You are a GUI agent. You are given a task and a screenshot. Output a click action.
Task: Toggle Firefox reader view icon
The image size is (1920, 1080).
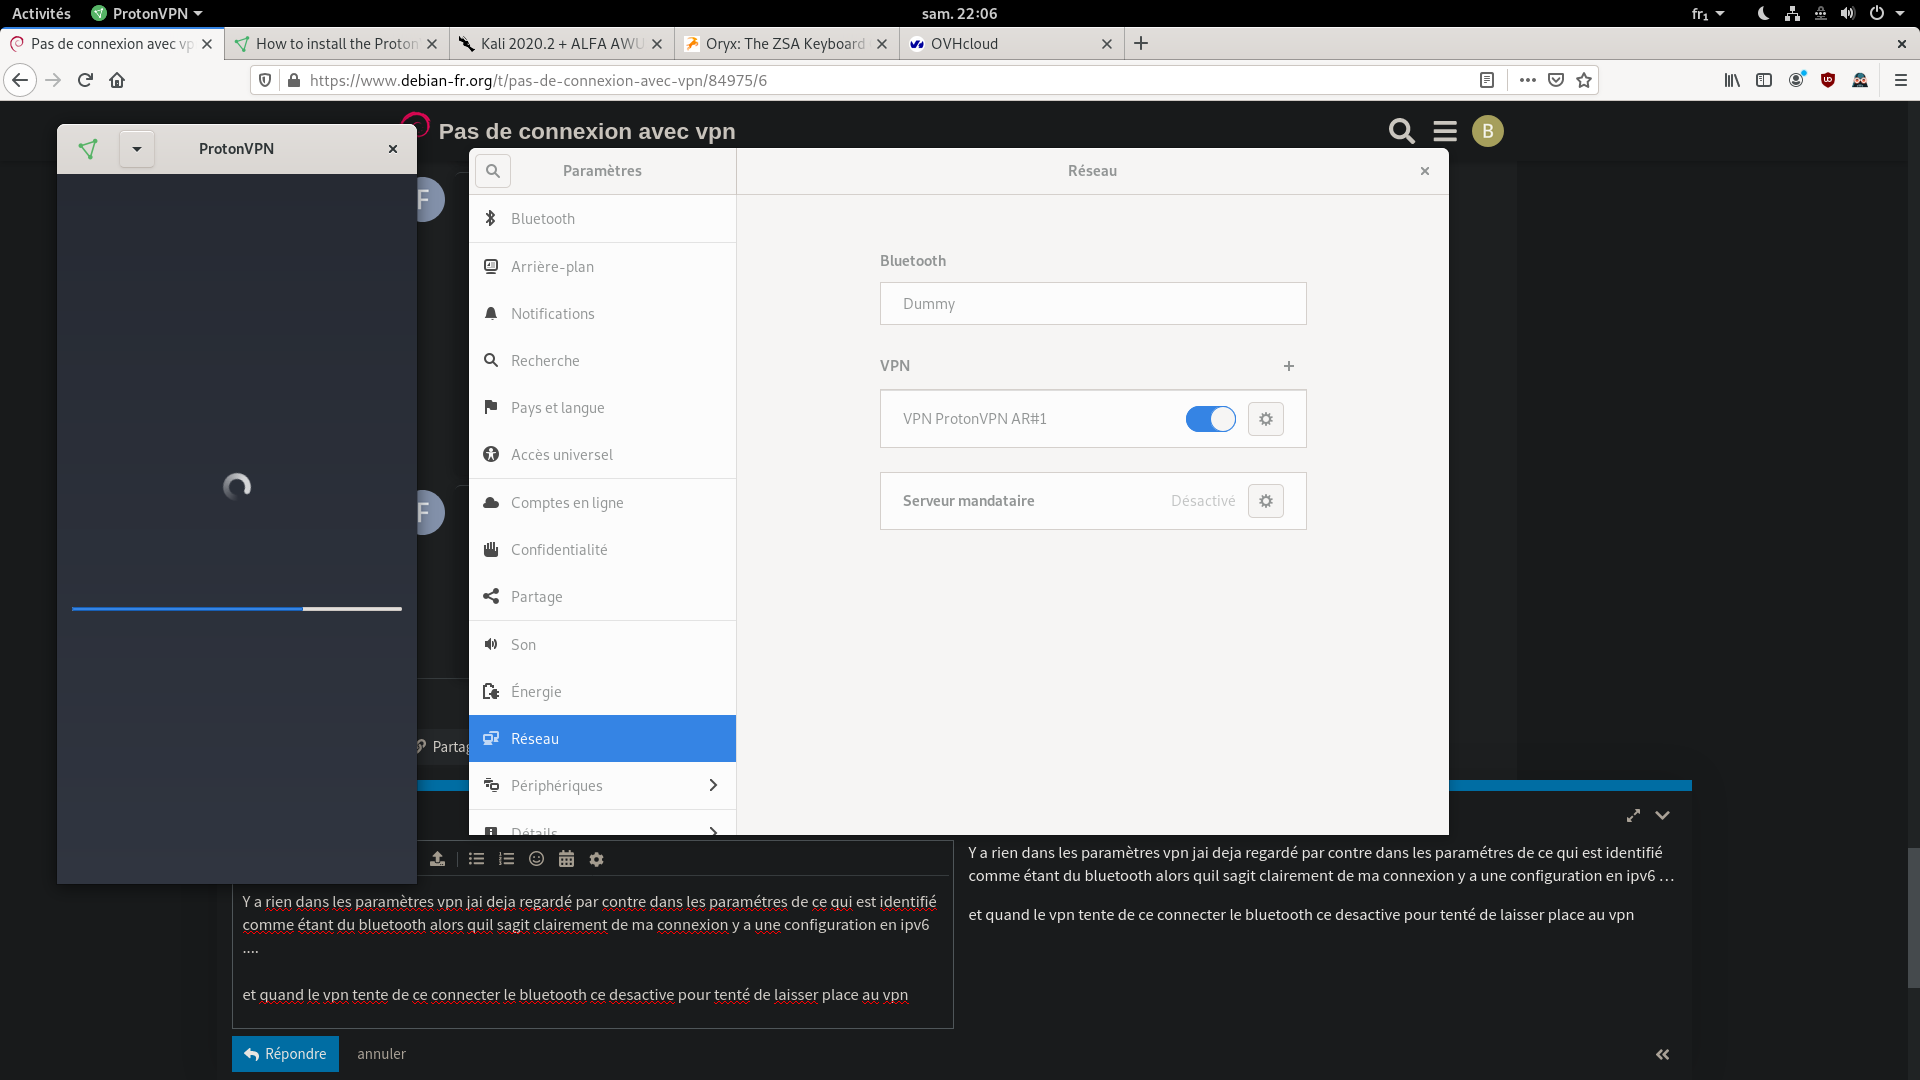[x=1487, y=80]
